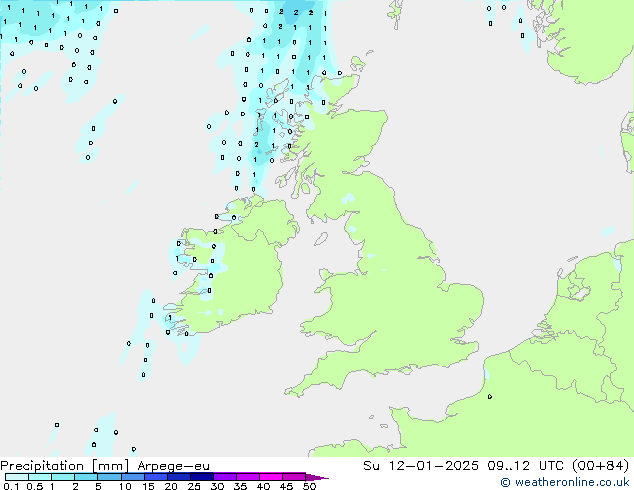Viewport: 634px width, 490px height.
Task: Click the '(00+84)' forecast offset text
Action: tap(601, 466)
